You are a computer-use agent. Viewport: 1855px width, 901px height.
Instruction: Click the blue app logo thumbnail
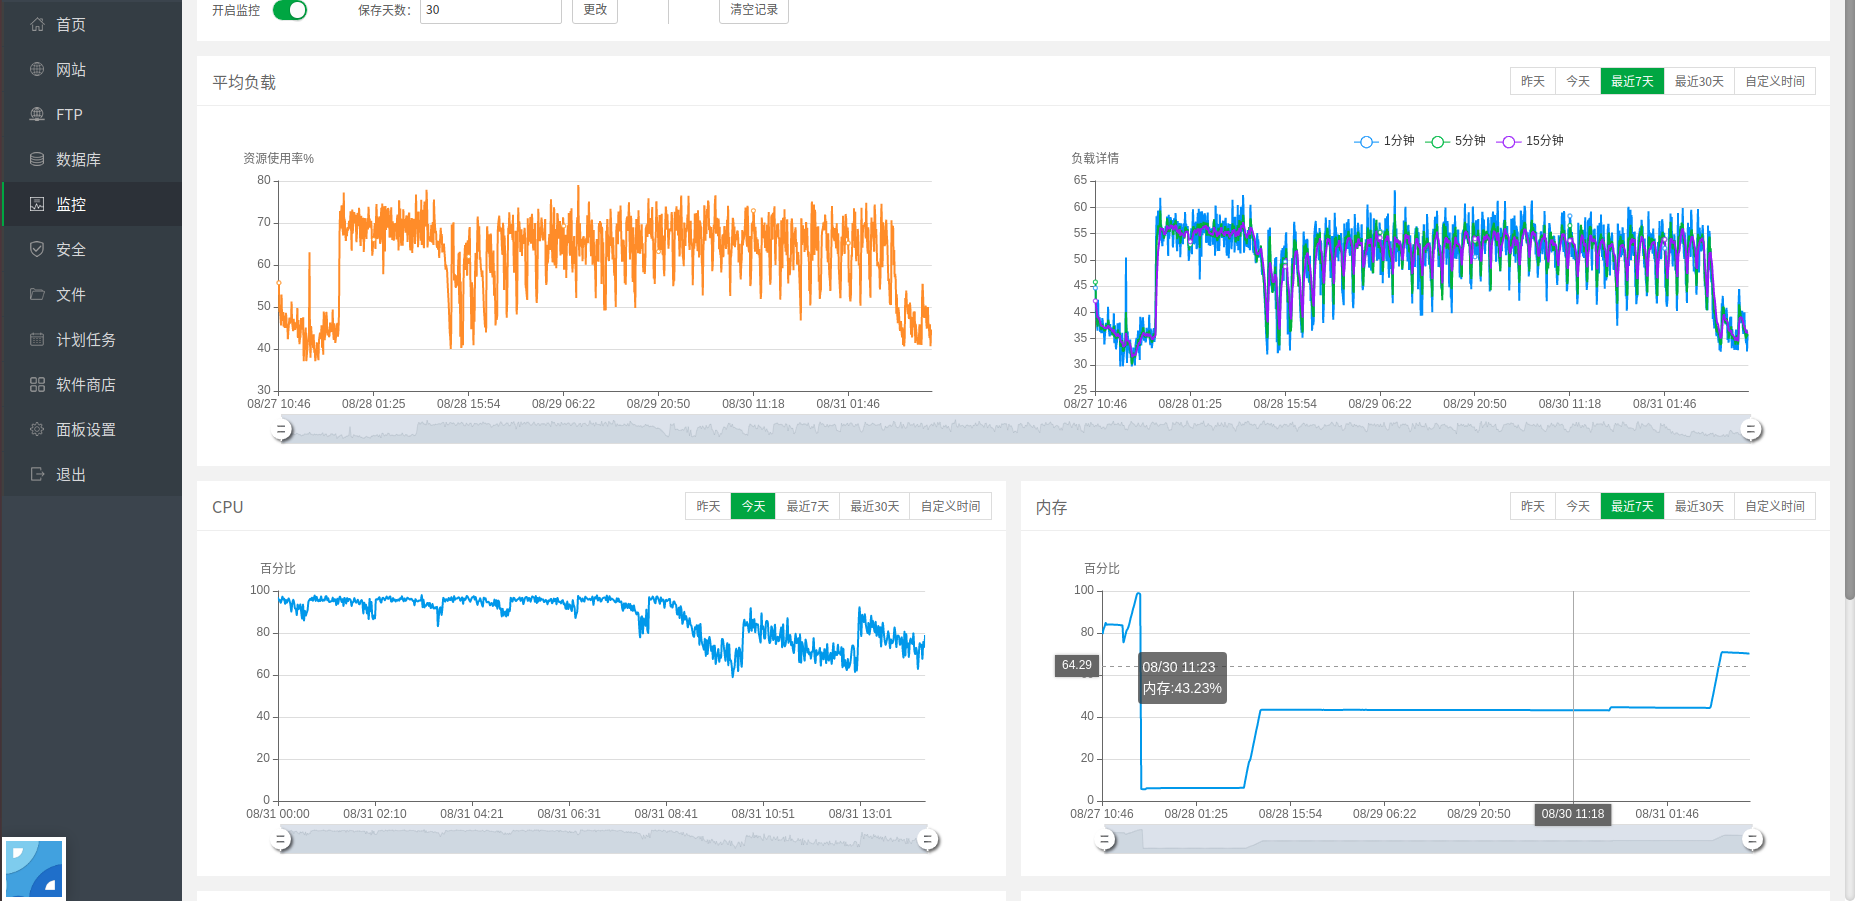pyautogui.click(x=34, y=869)
